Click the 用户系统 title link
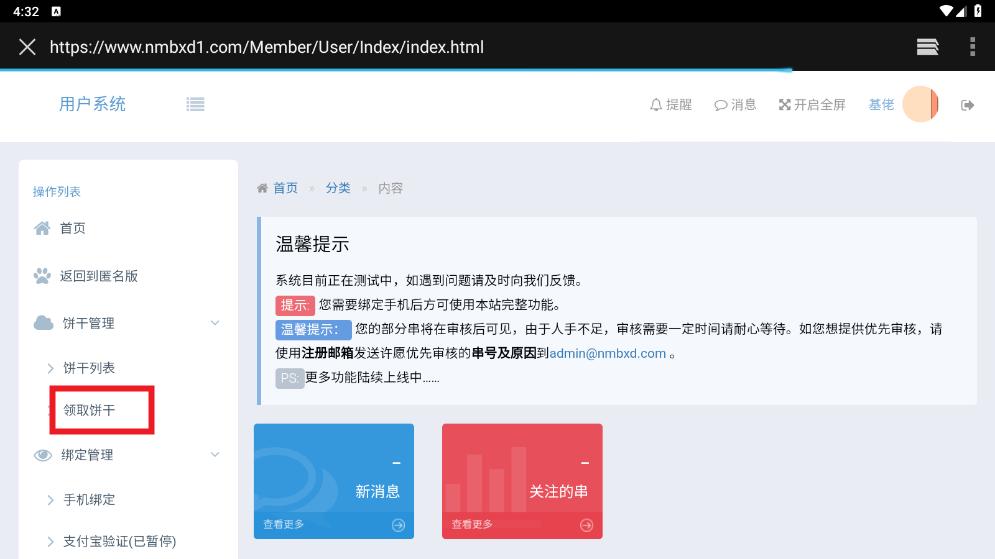995x559 pixels. pyautogui.click(x=92, y=104)
